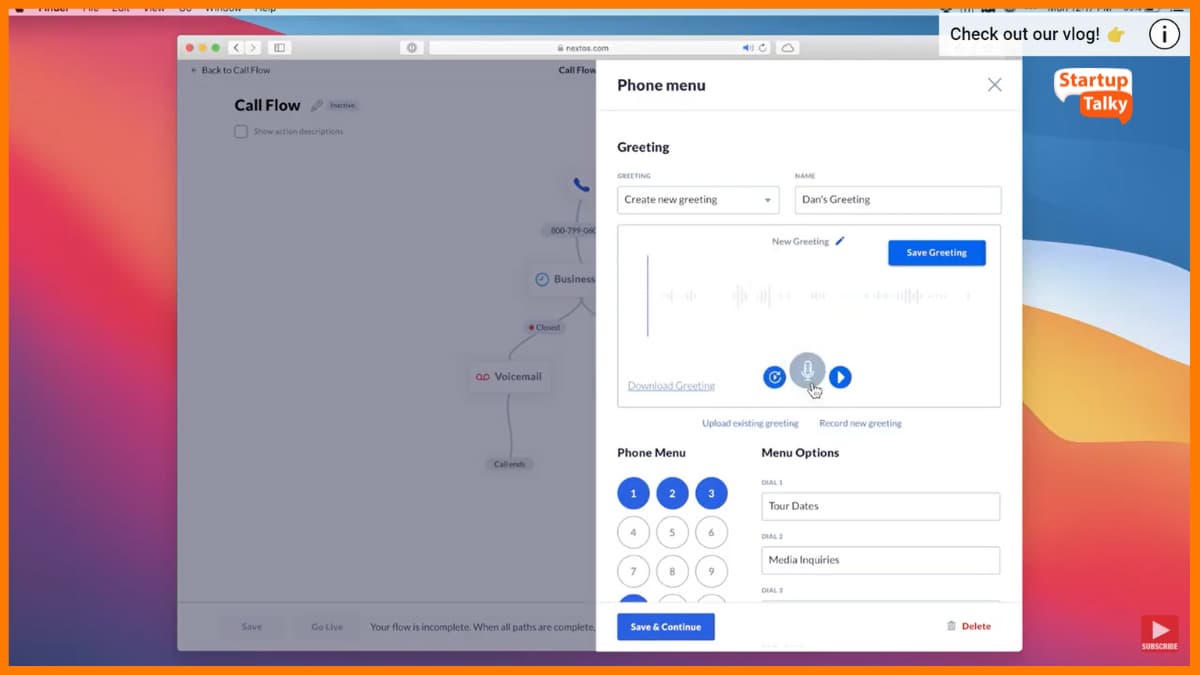This screenshot has height=675, width=1200.
Task: Click the Download Greeting link
Action: (671, 385)
